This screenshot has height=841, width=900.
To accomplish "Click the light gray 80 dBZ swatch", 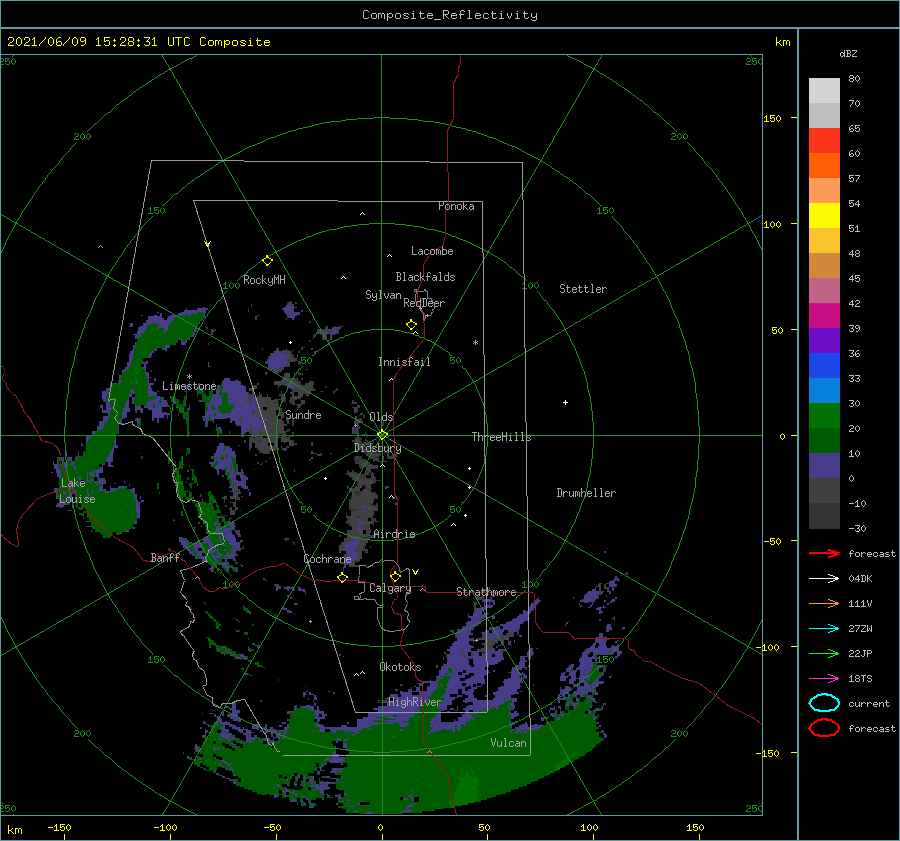I will coord(824,90).
